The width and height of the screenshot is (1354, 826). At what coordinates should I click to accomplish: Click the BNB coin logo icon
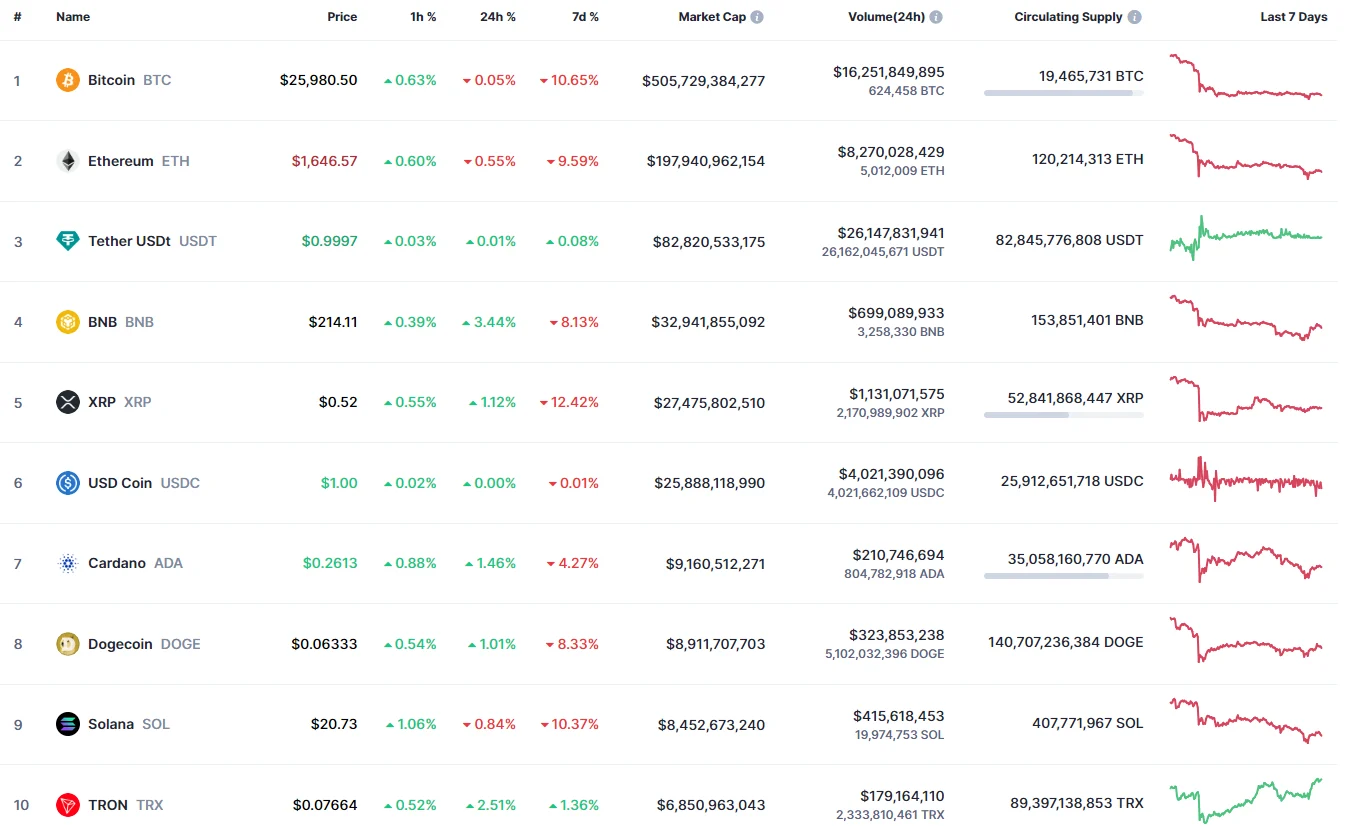(66, 322)
